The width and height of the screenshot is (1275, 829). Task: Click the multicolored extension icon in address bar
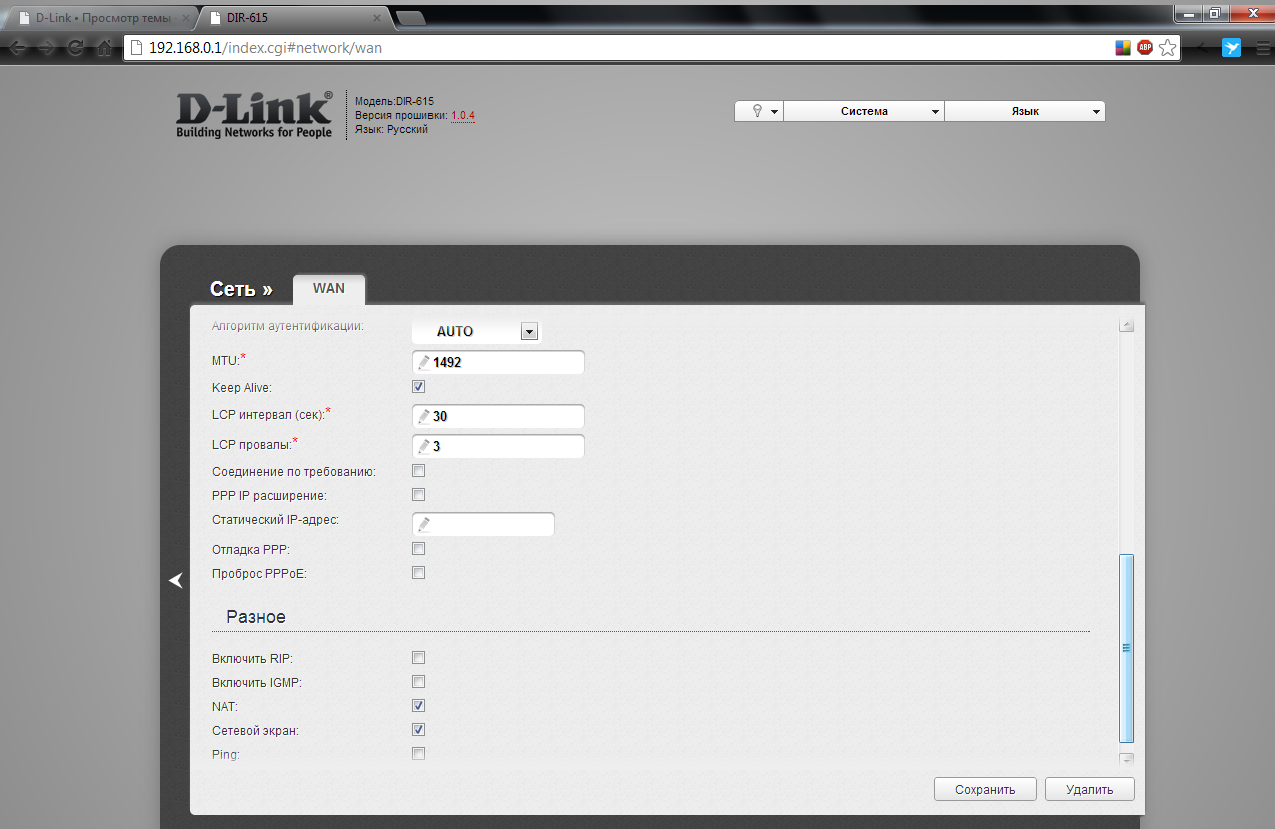click(x=1124, y=47)
